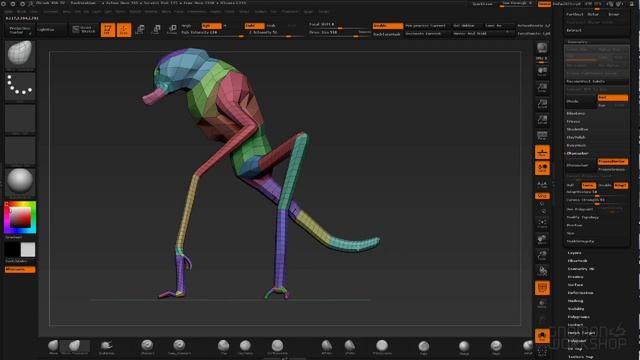Open the Zplugin menu
Viewport: 640px width, 360px height.
[309, 12]
